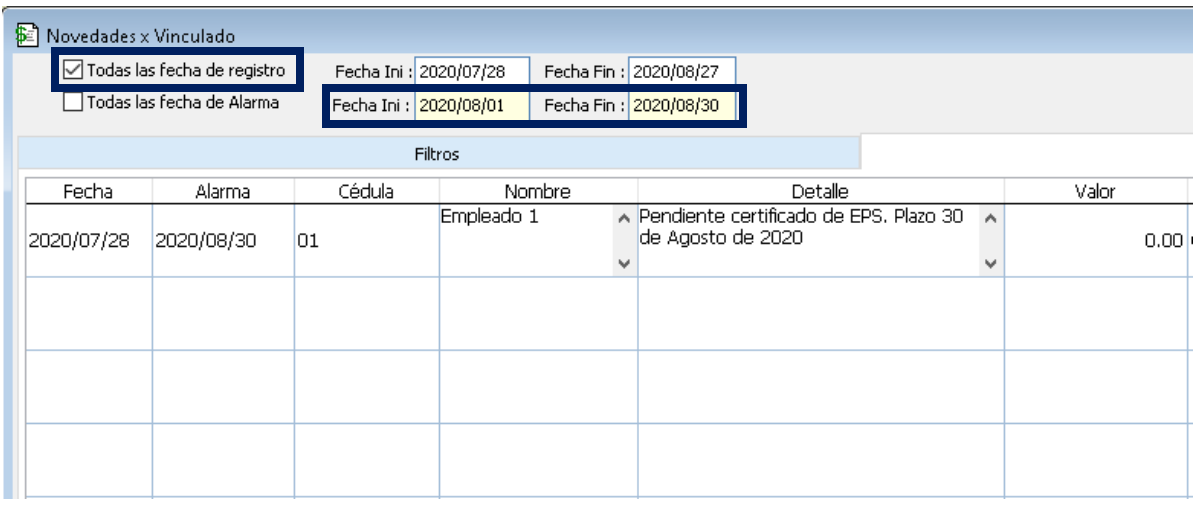The width and height of the screenshot is (1204, 507).
Task: Select the Valor cell 0.00
Action: pos(1095,241)
